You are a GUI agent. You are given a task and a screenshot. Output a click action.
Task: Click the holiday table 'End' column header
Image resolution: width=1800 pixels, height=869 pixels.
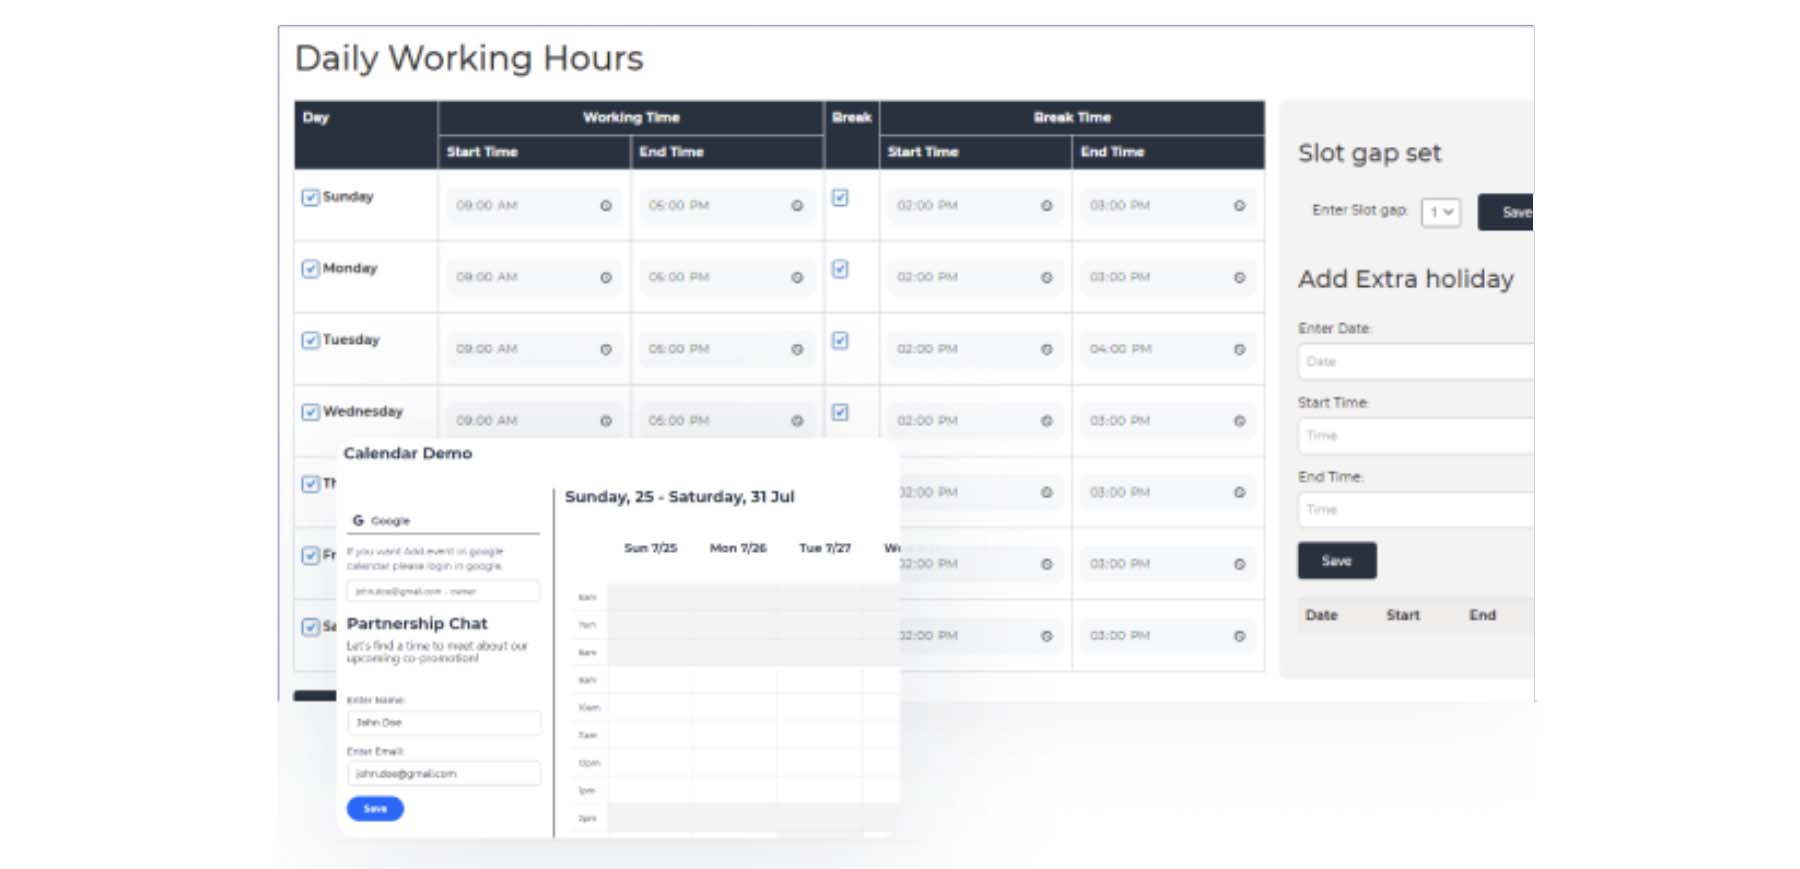pos(1483,615)
